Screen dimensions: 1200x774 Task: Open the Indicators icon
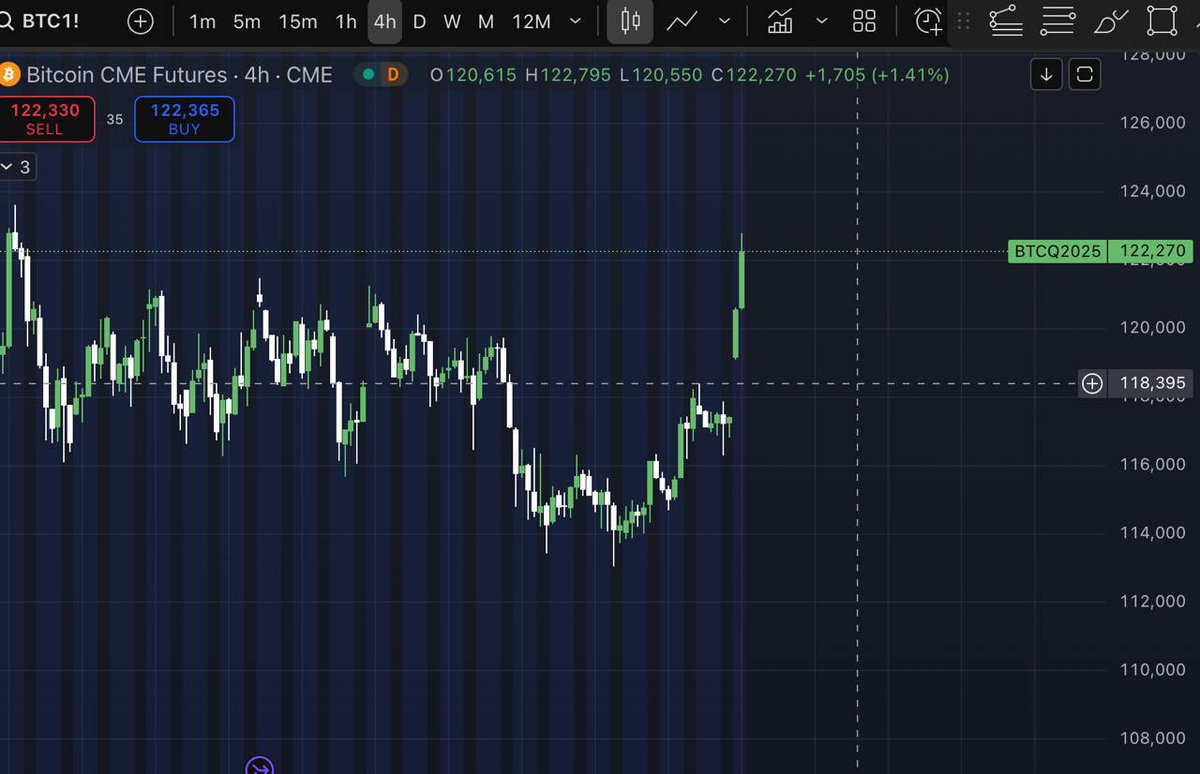pyautogui.click(x=780, y=21)
